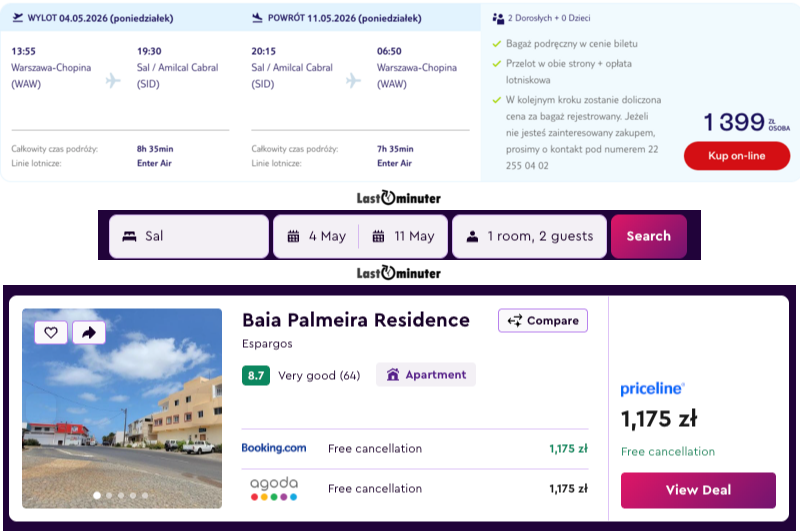Open the 11 May check-out date picker
800x531 pixels.
405,237
